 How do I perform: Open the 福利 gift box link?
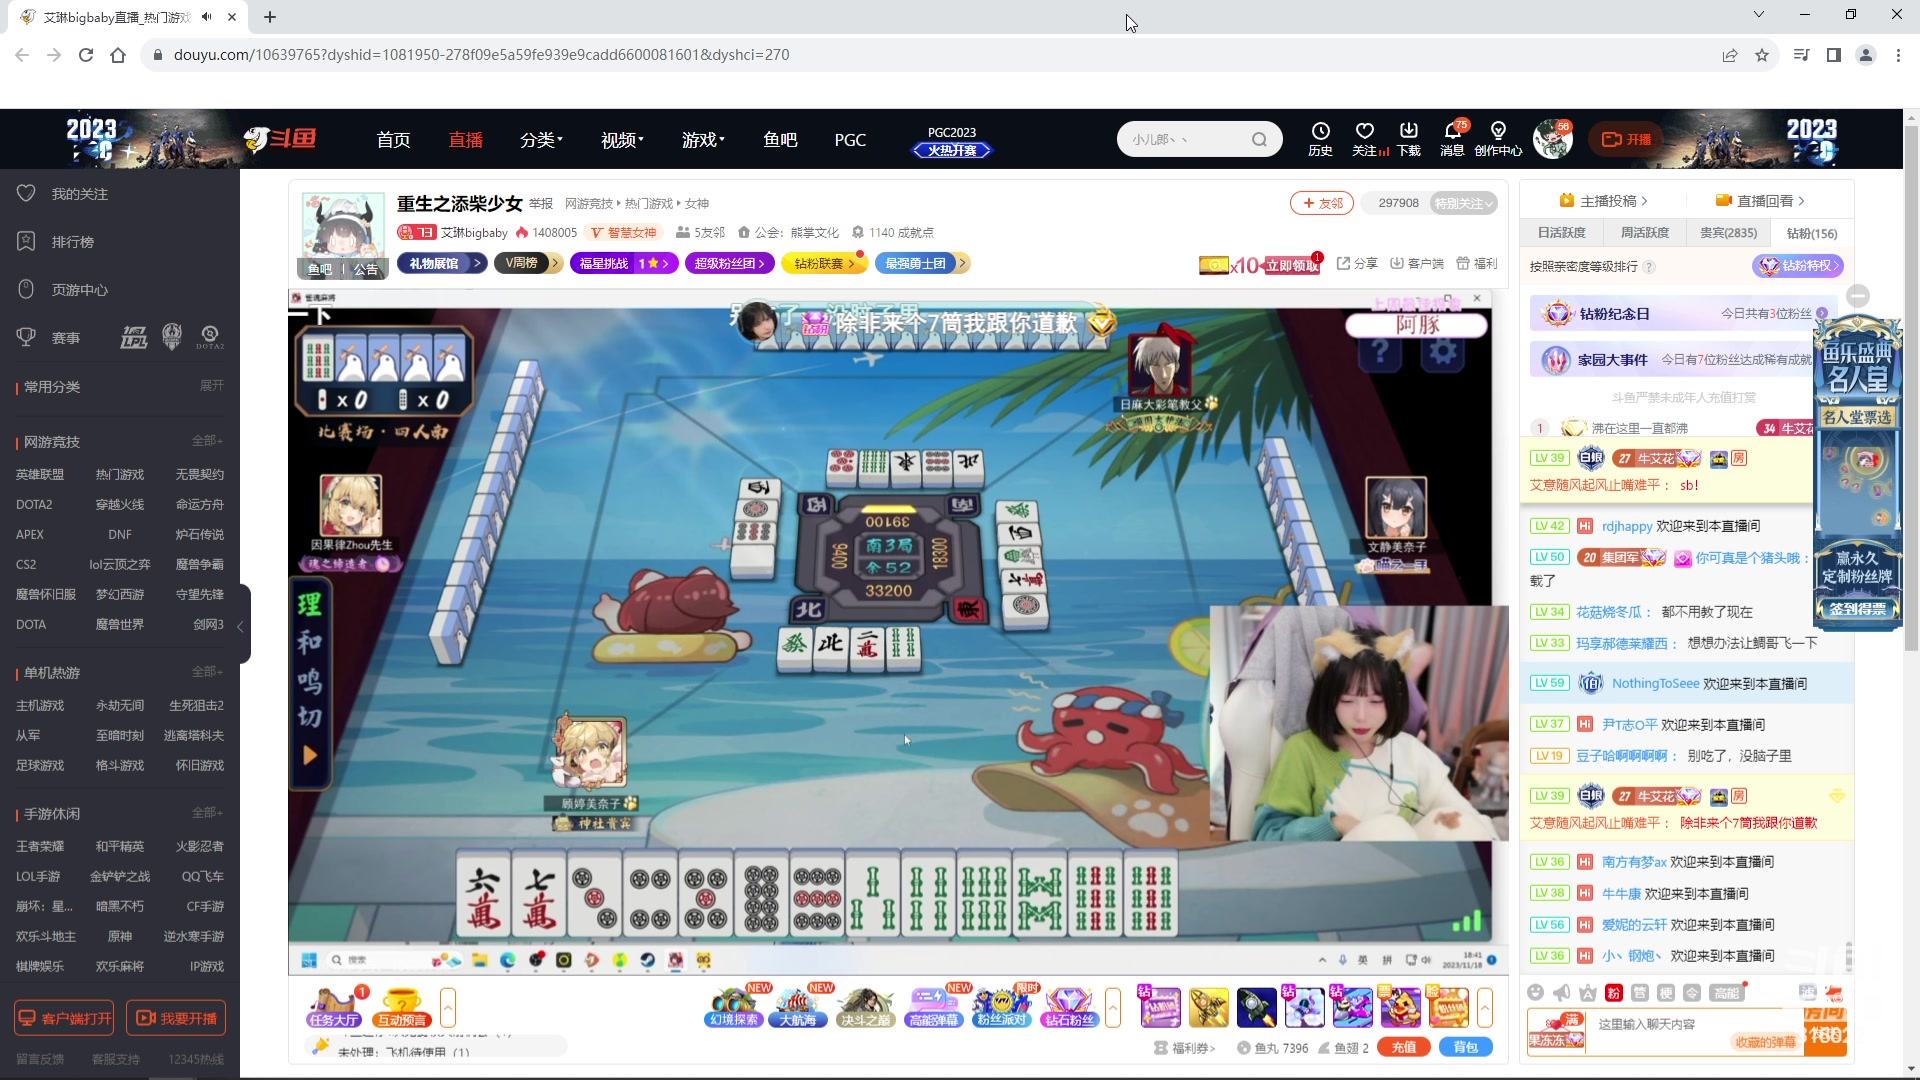click(x=1477, y=263)
